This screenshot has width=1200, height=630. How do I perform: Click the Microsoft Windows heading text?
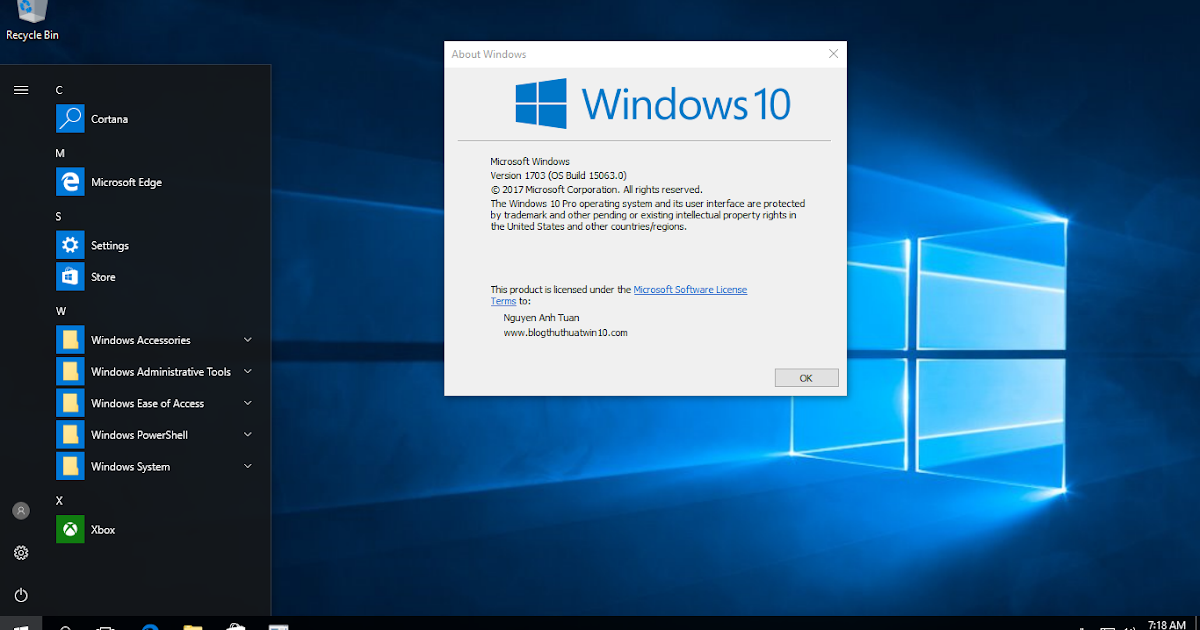tap(530, 161)
